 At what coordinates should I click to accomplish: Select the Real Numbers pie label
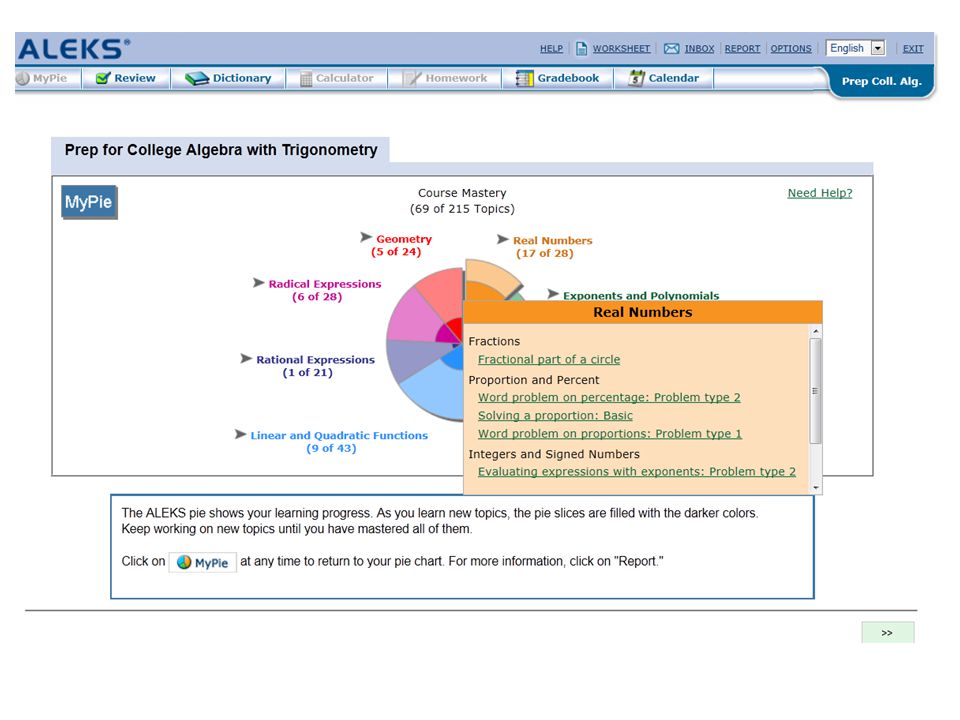pos(552,247)
